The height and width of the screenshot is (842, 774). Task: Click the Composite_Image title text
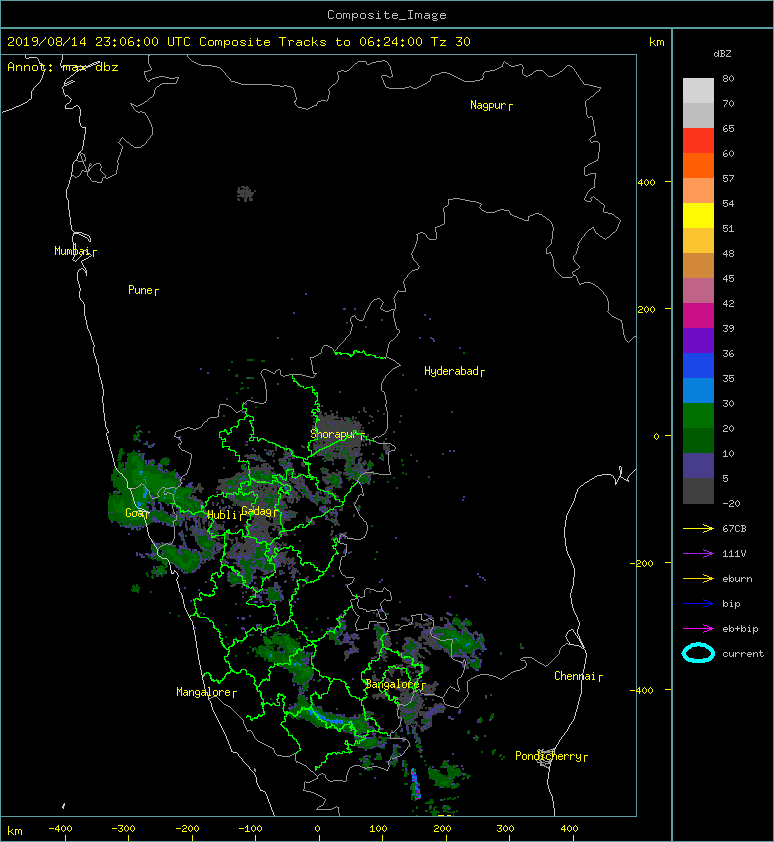click(387, 15)
